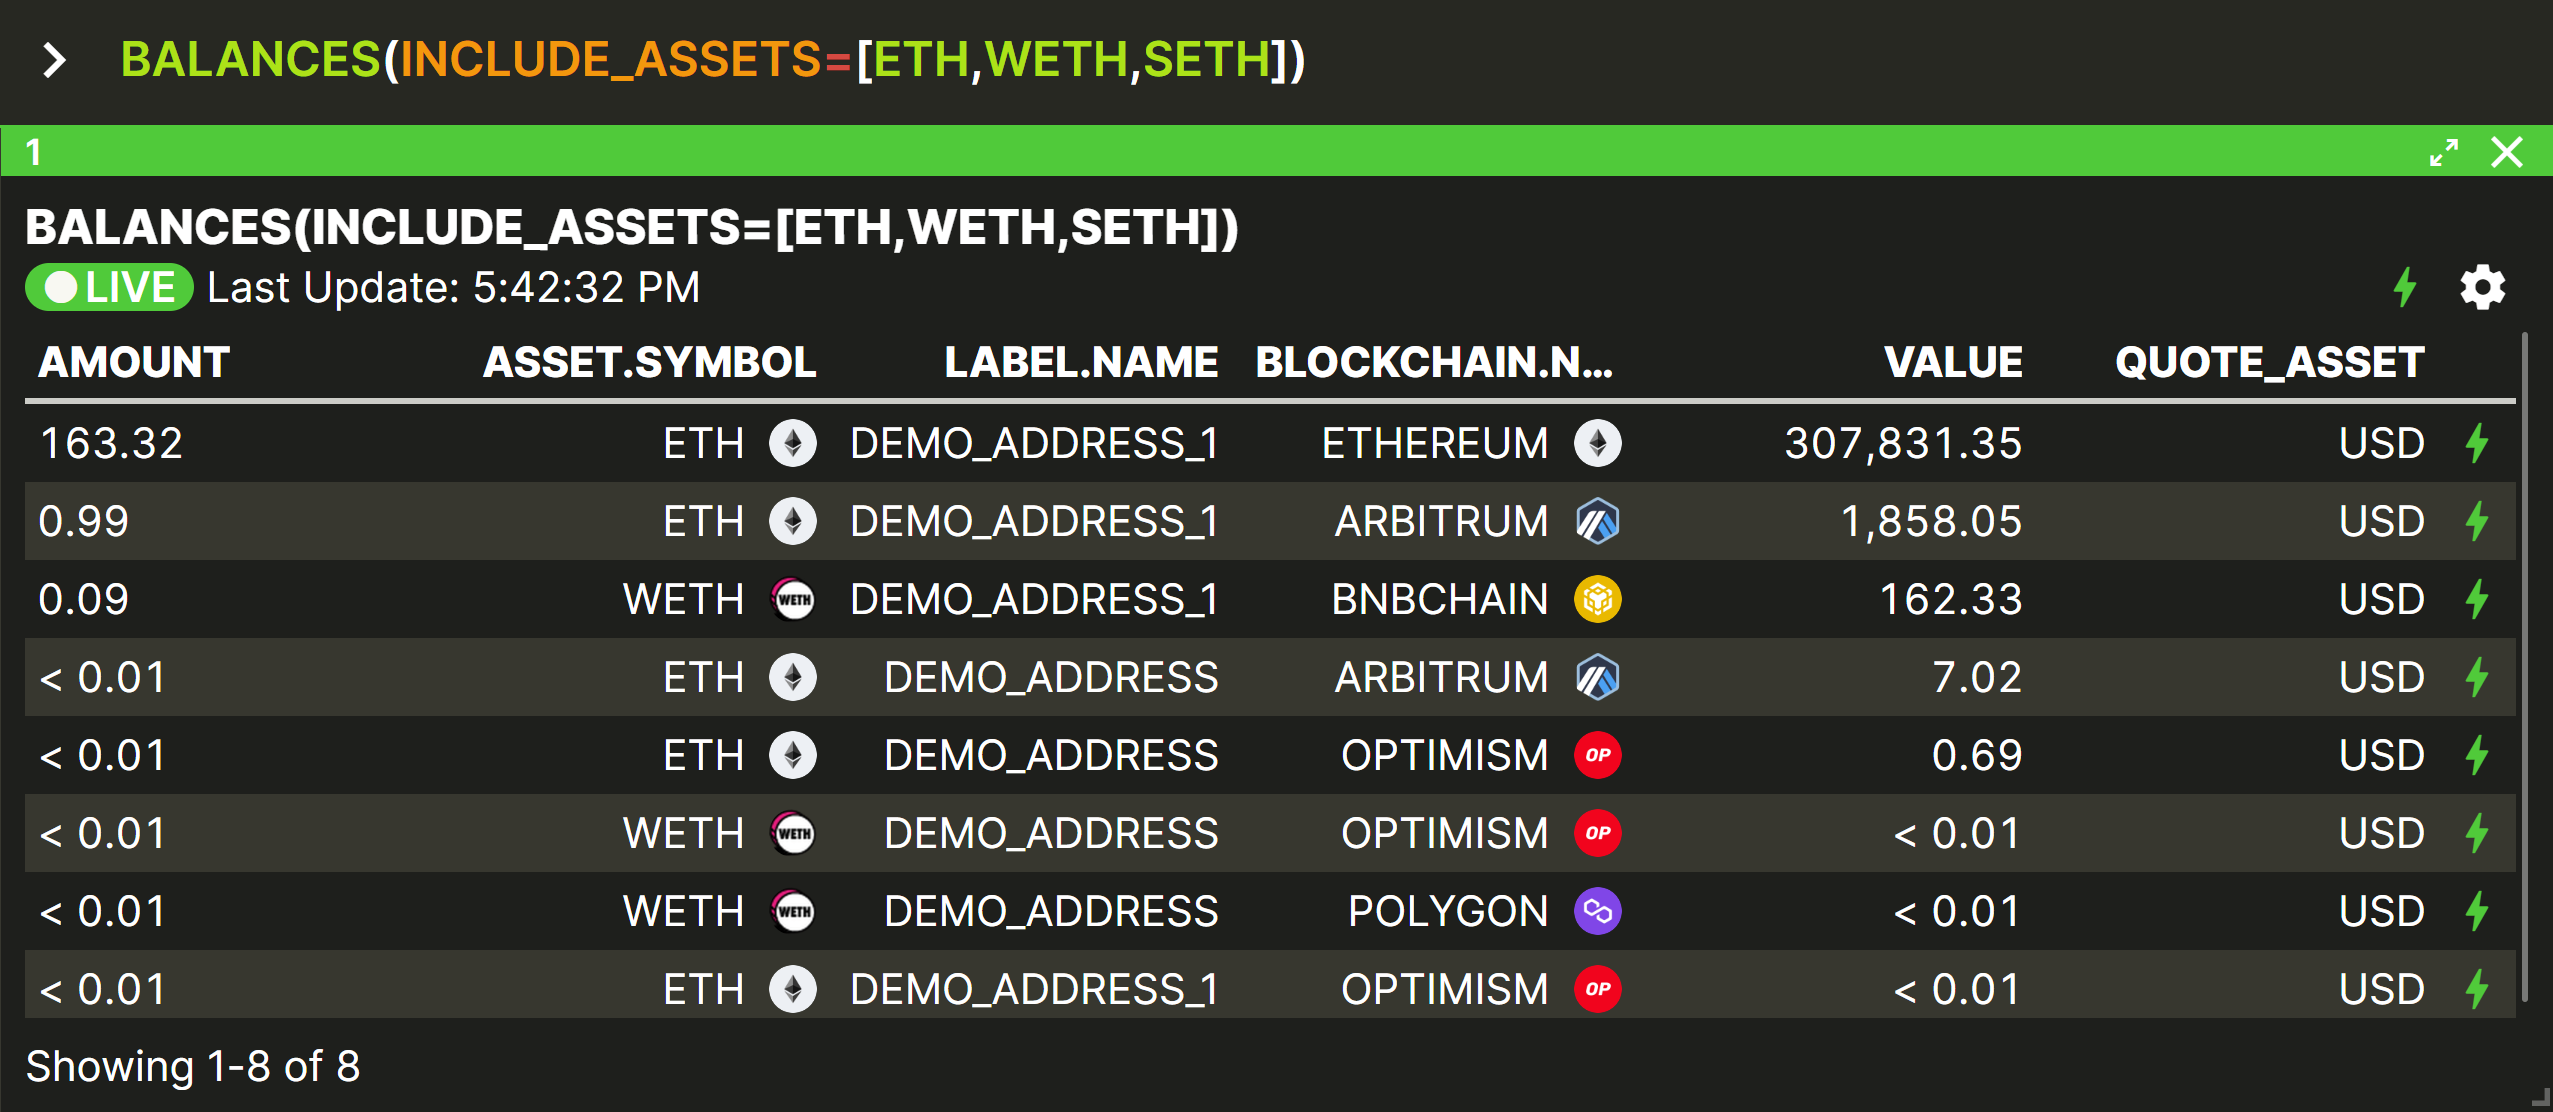Click the lightning bolt on the 307,831.35 row
This screenshot has width=2553, height=1112.
pyautogui.click(x=2477, y=443)
